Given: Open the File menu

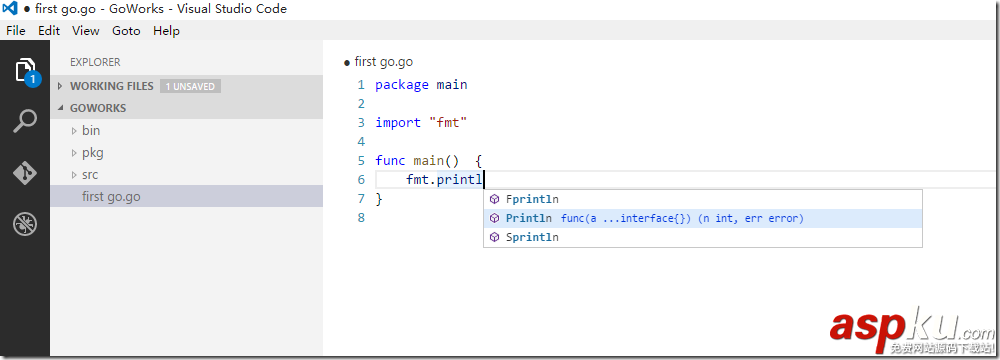Looking at the screenshot, I should [x=15, y=31].
